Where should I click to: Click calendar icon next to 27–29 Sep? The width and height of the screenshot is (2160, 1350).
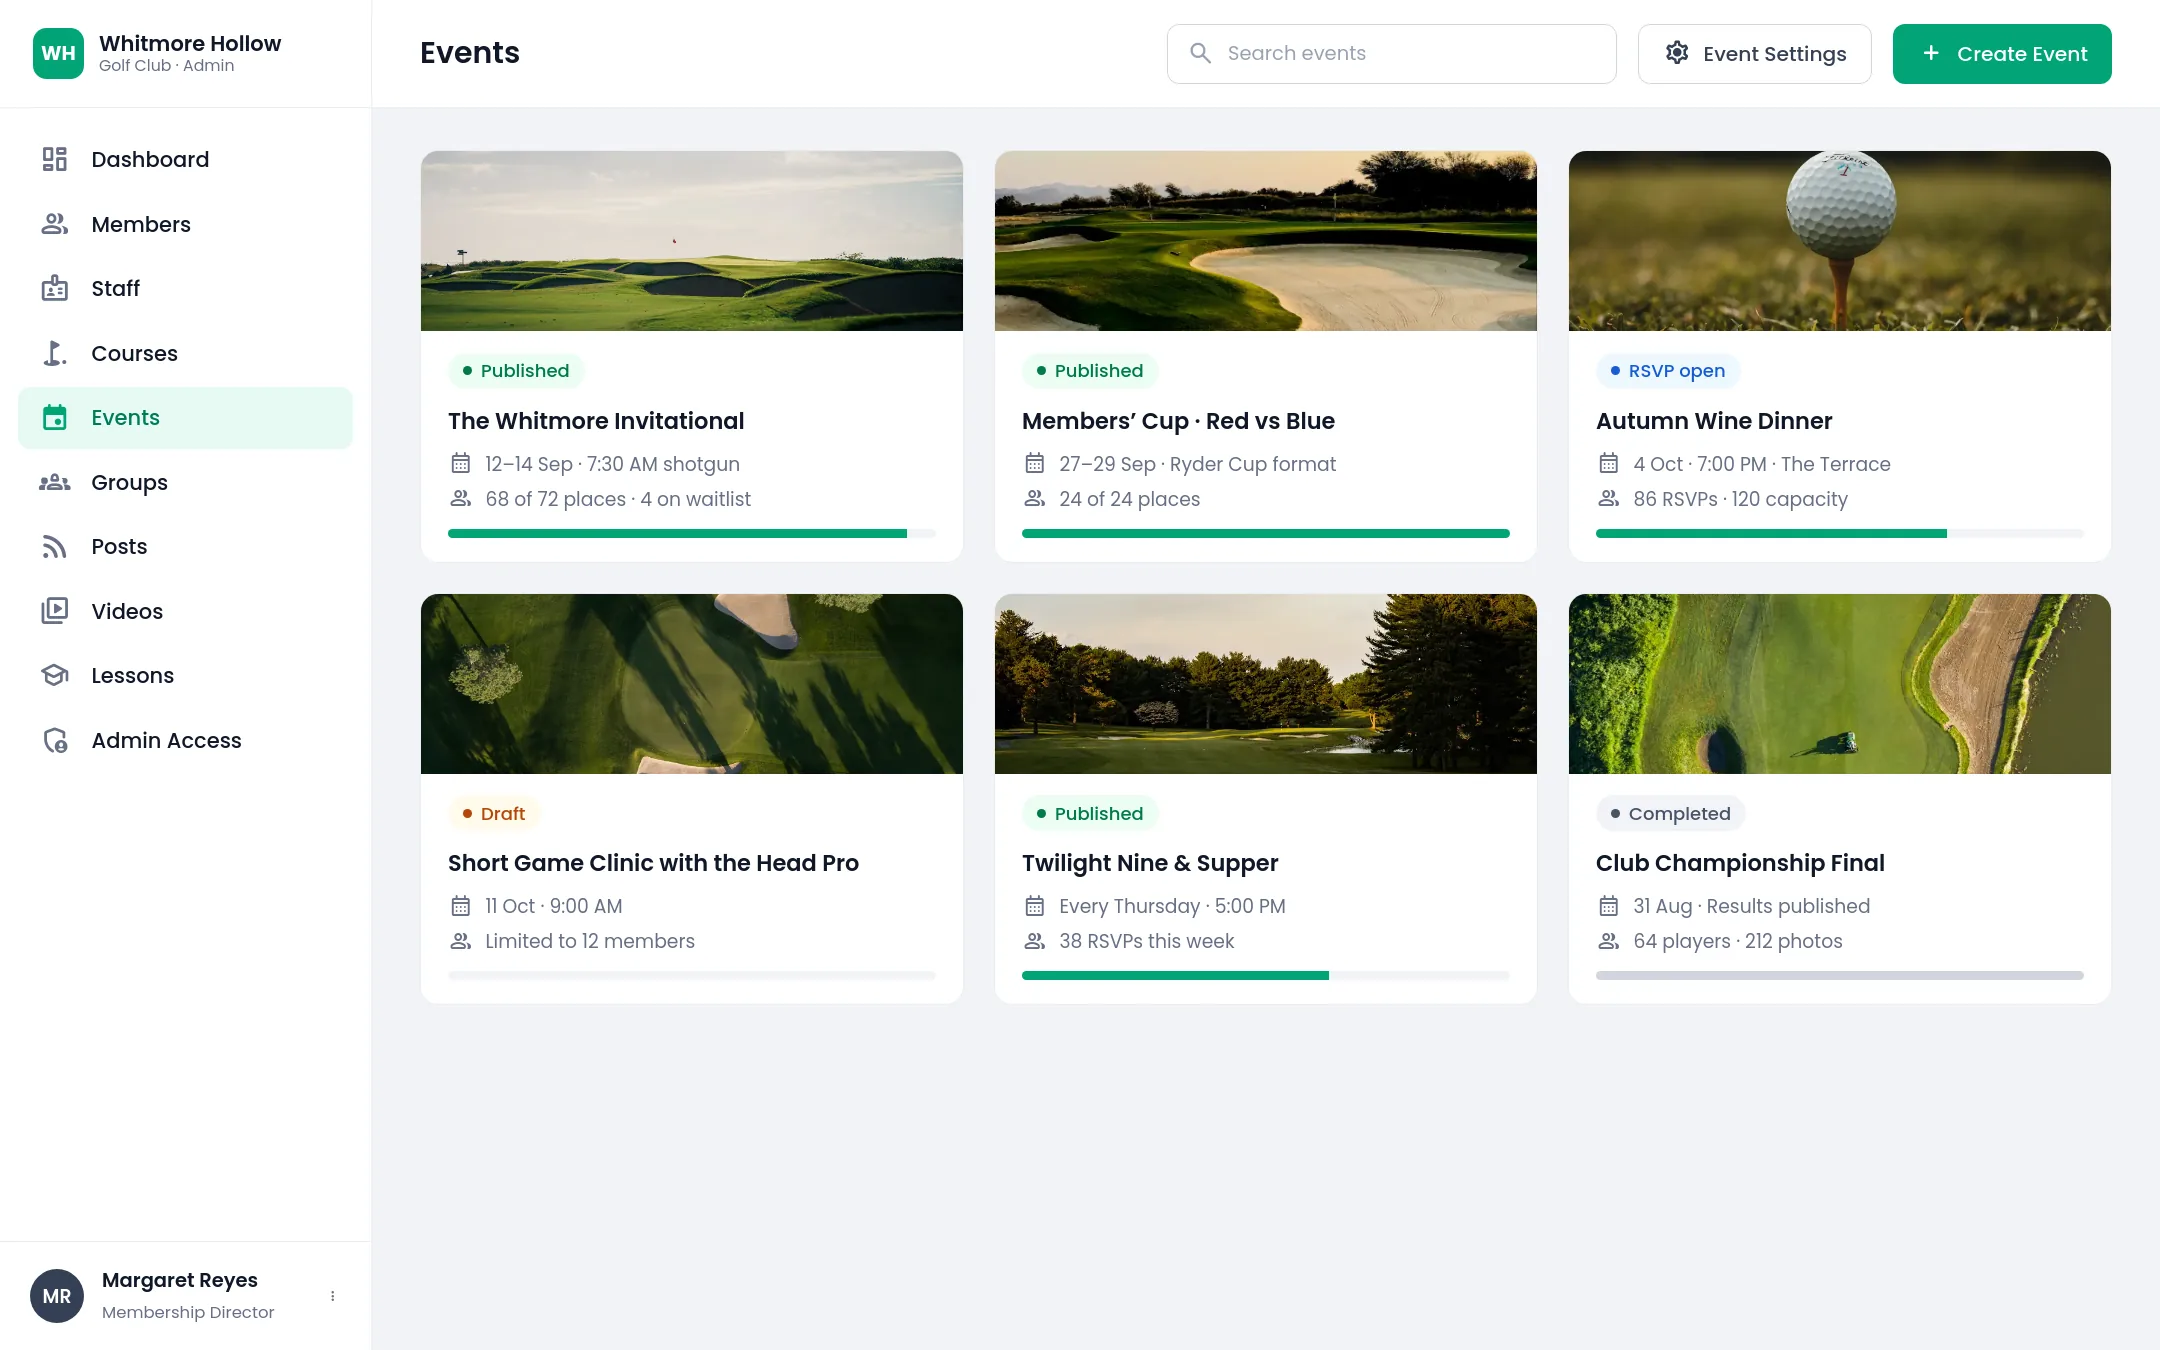click(1035, 463)
